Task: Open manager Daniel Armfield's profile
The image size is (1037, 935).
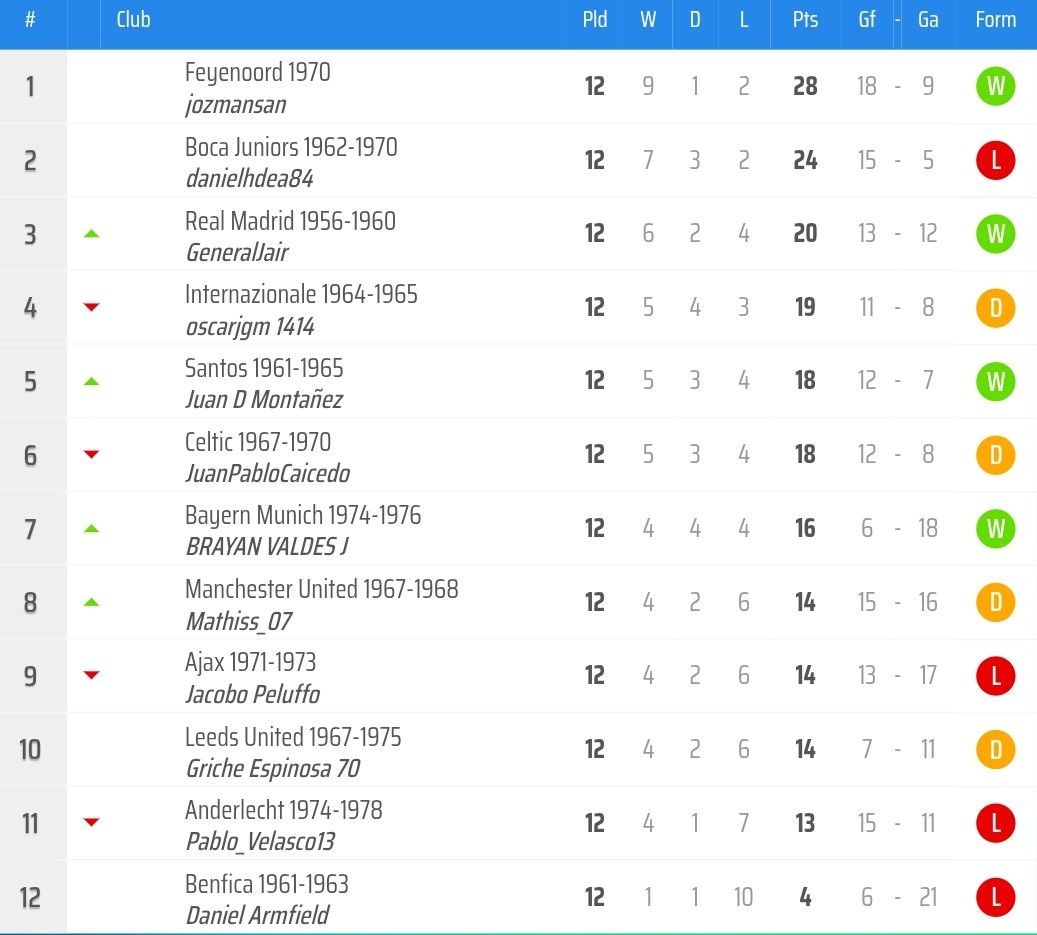Action: [x=257, y=915]
